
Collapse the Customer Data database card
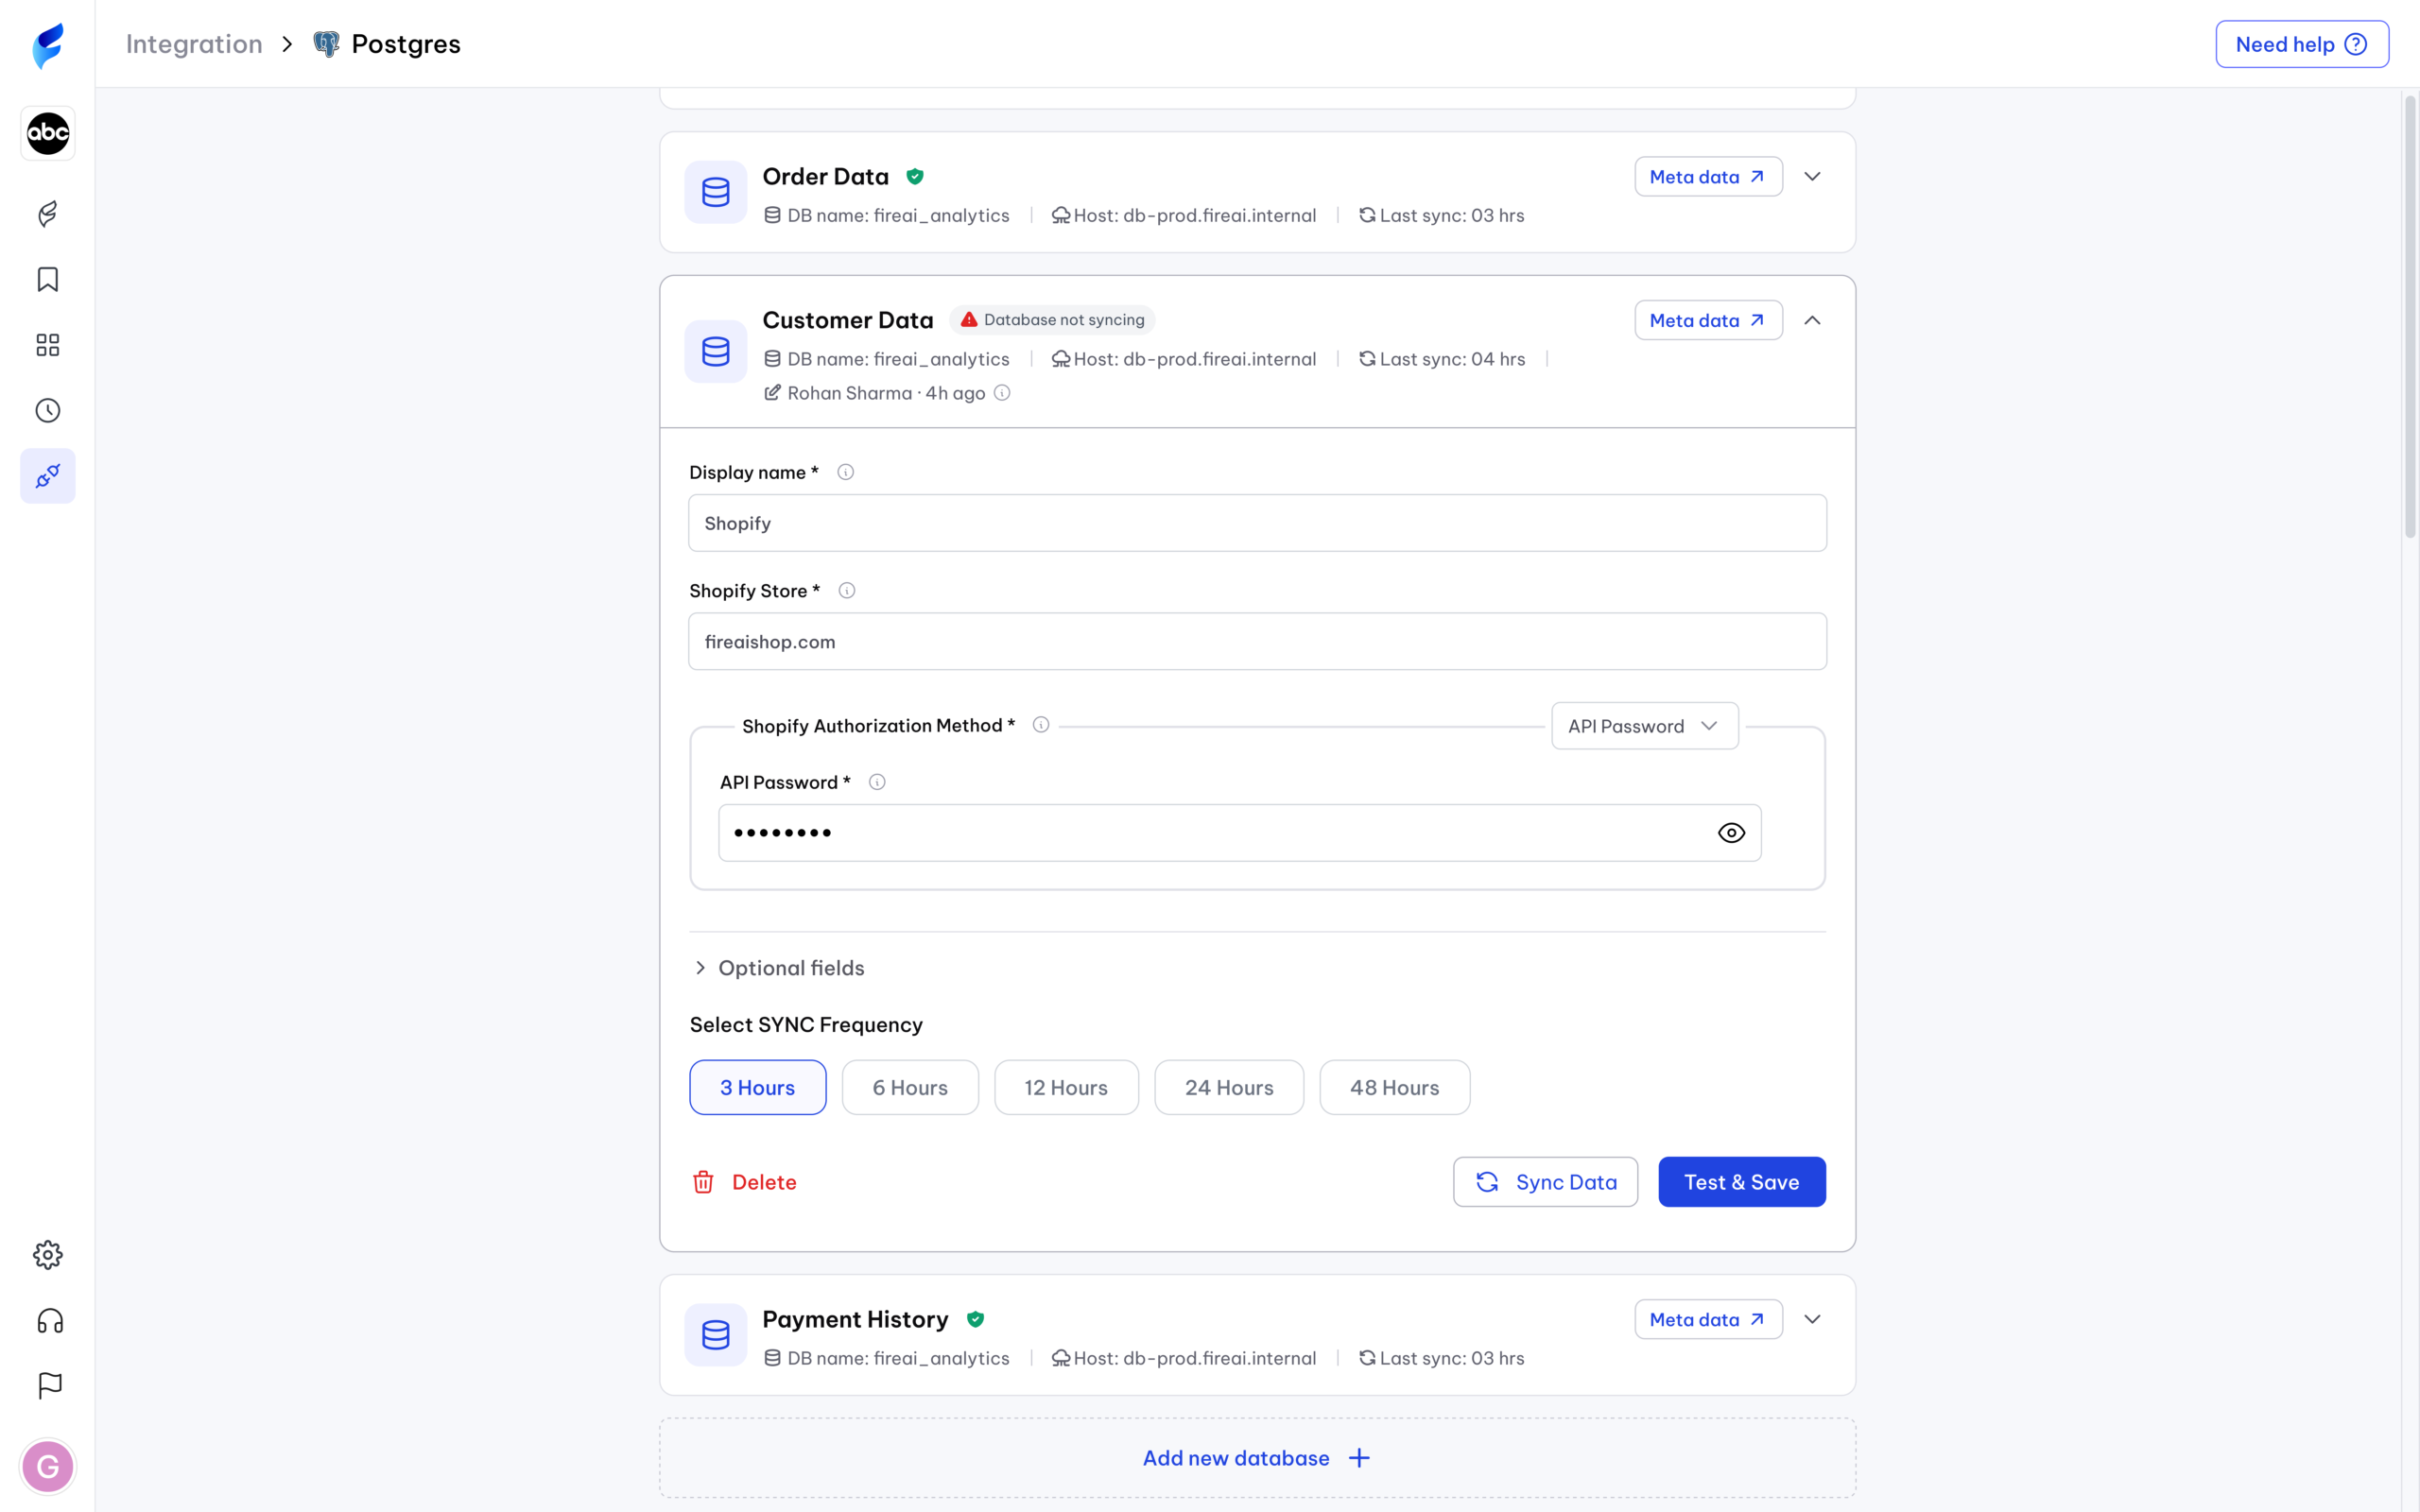point(1812,320)
